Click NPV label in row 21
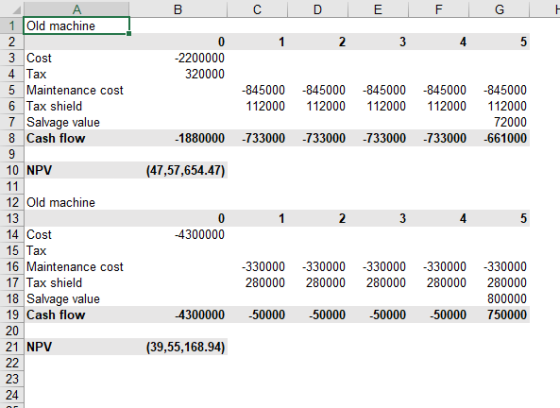The width and height of the screenshot is (560, 408). tap(39, 347)
